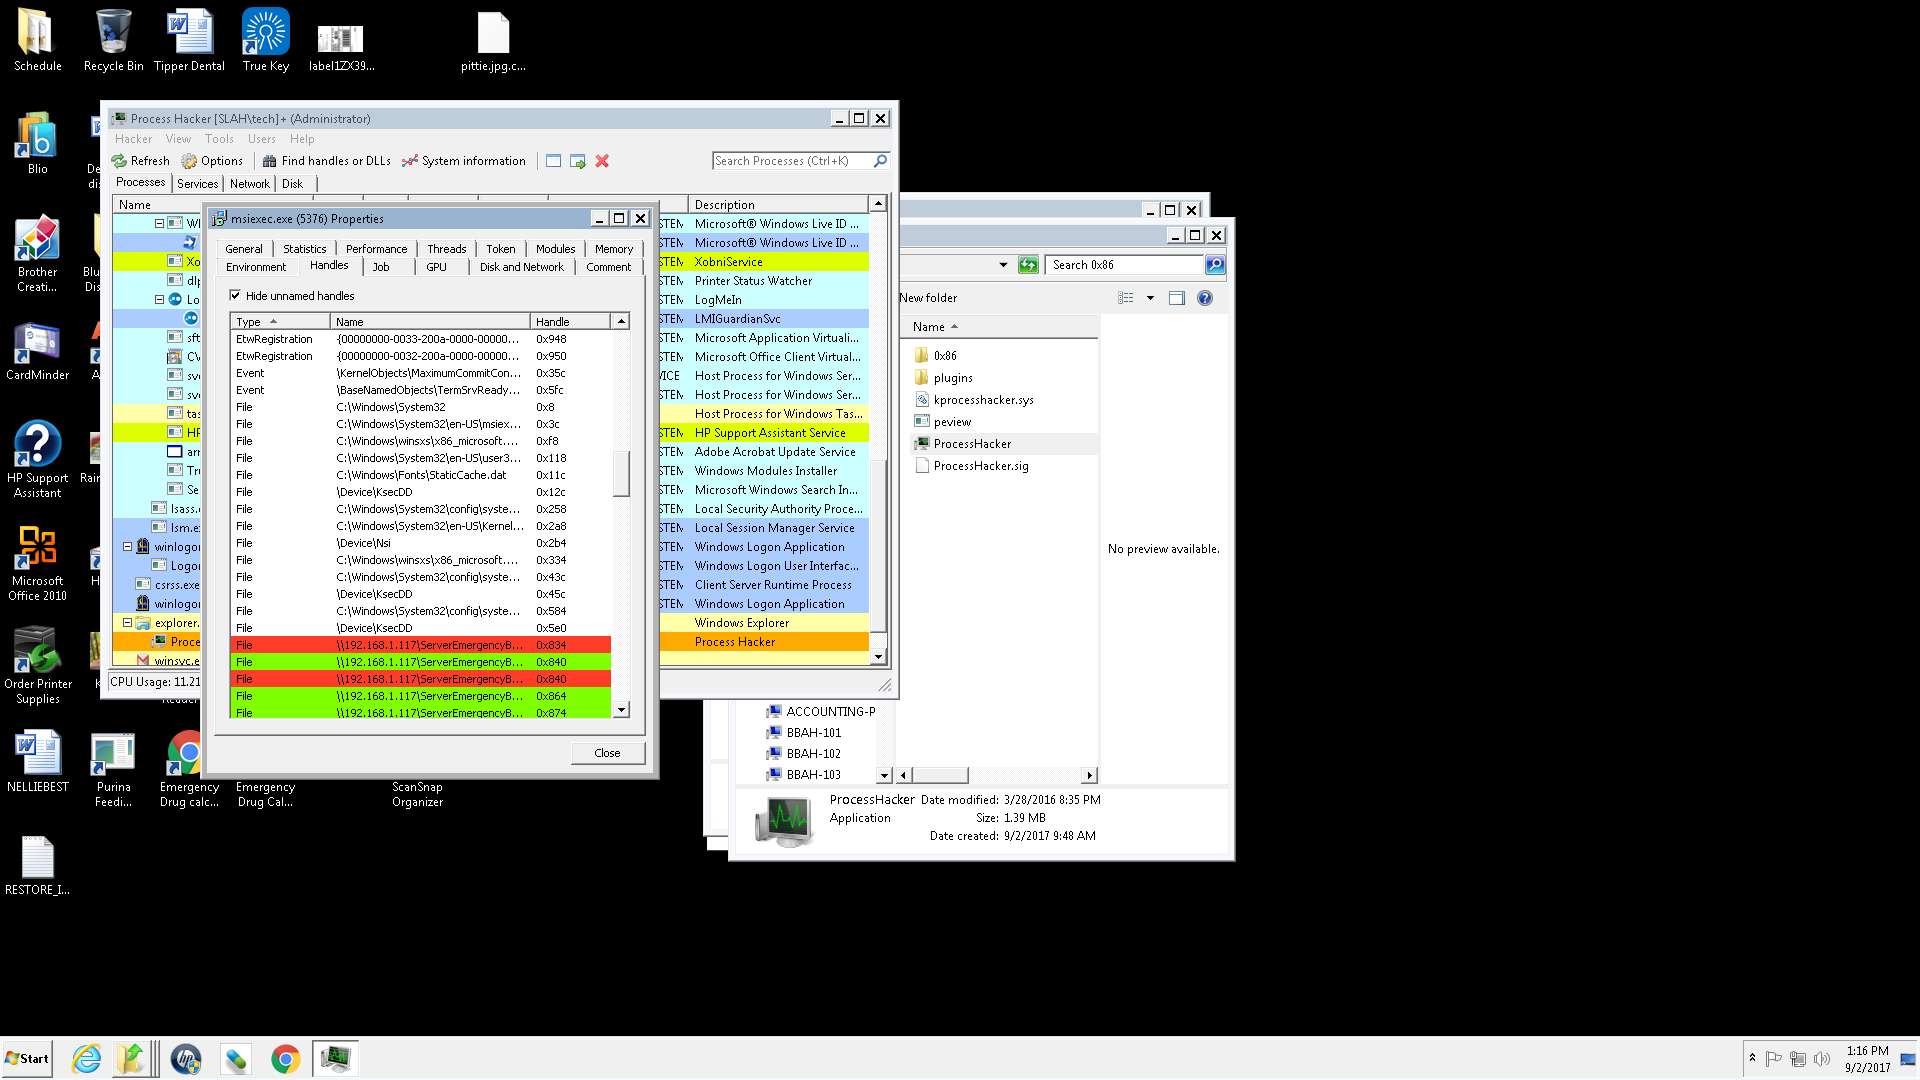The width and height of the screenshot is (1920, 1080).
Task: Click the Find window toolbar icon
Action: (x=553, y=161)
